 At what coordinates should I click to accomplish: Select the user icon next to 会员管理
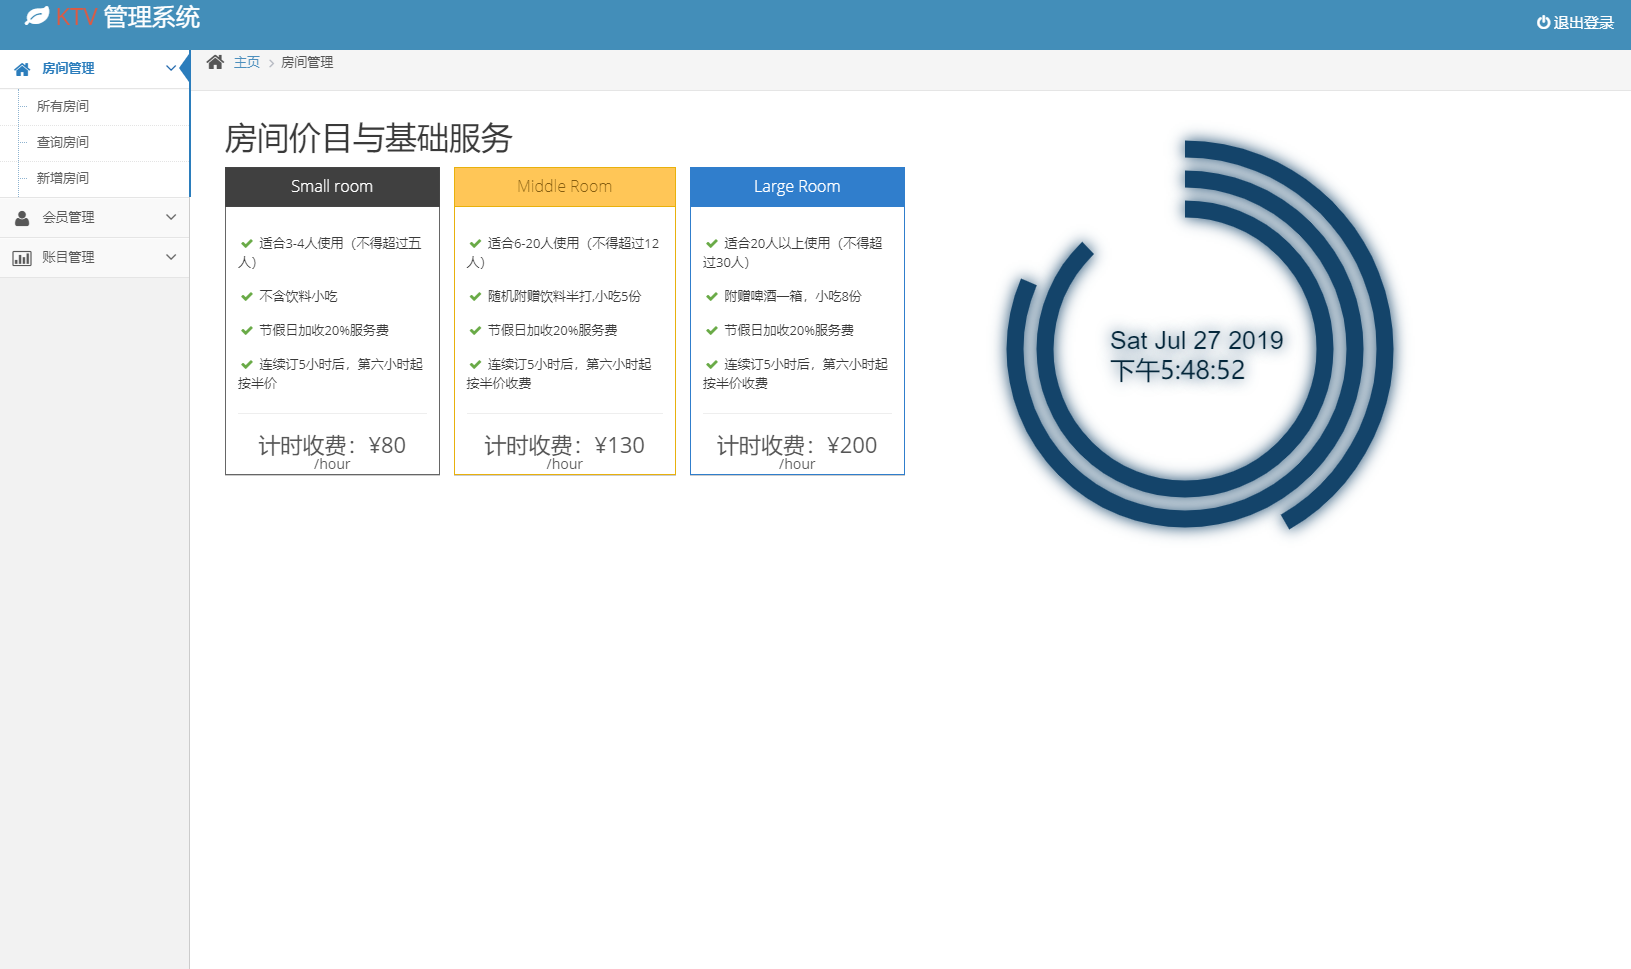[21, 217]
